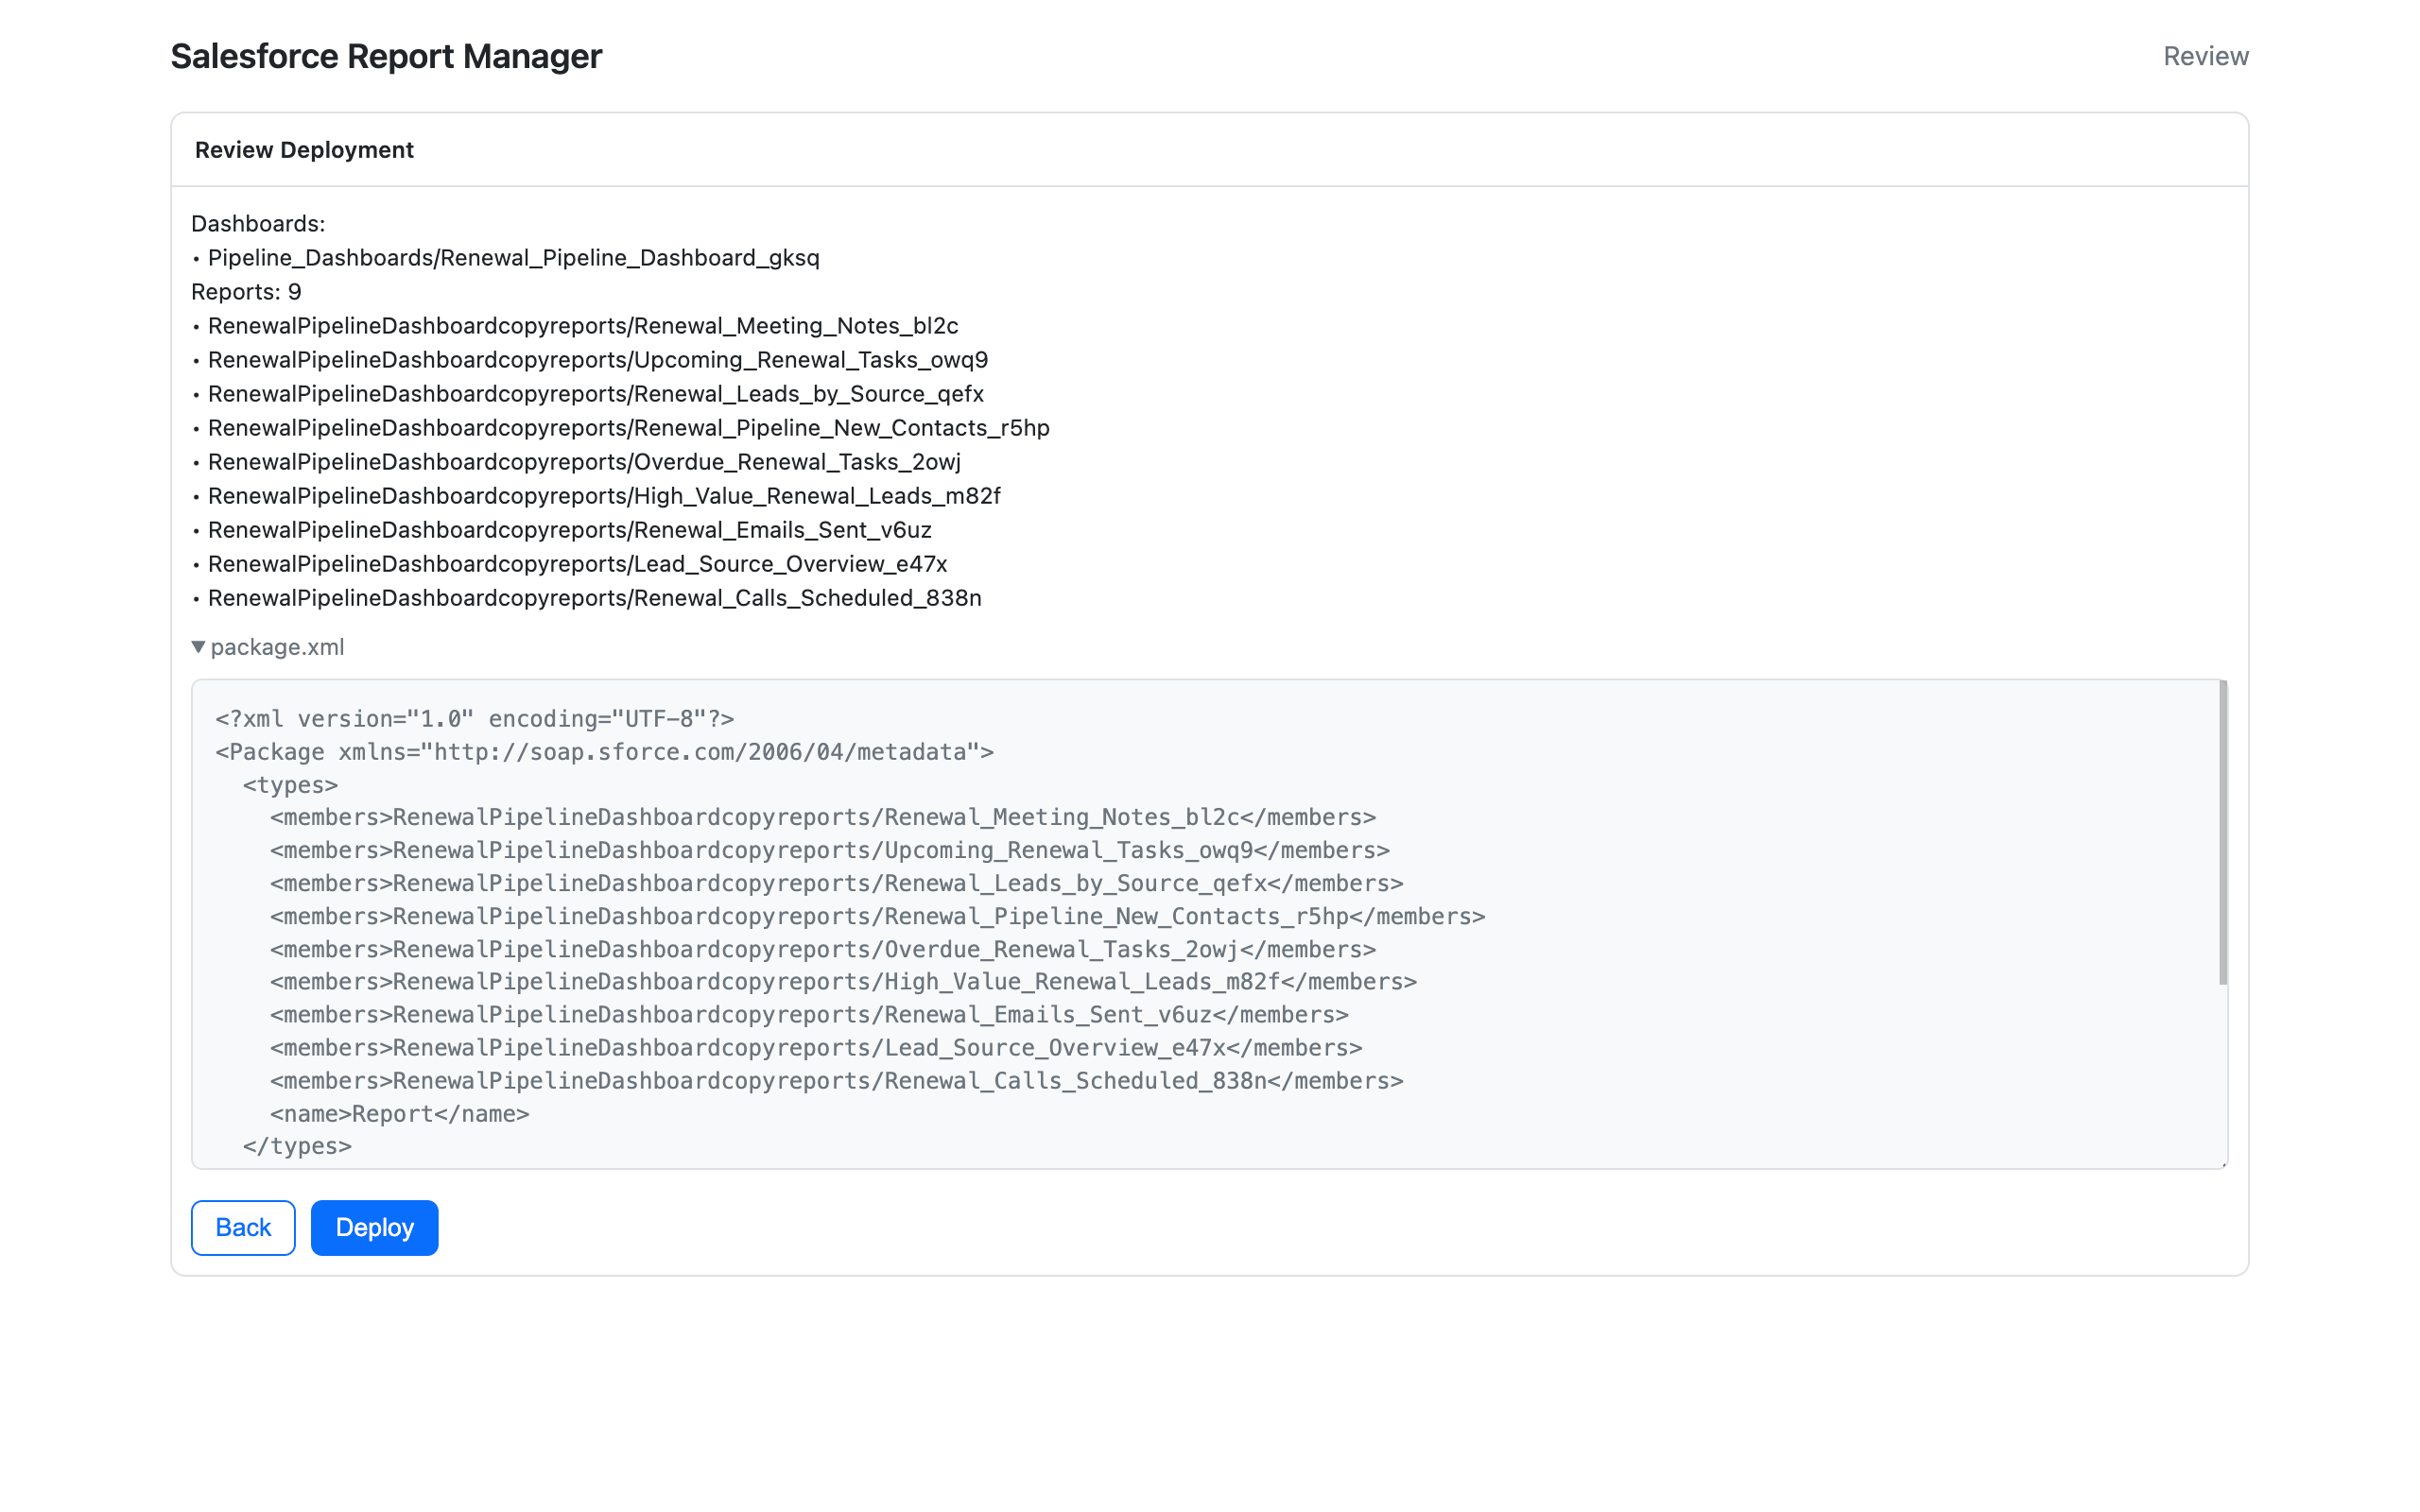Click the package.xml code scrollbar
The image size is (2420, 1512).
point(2222,832)
